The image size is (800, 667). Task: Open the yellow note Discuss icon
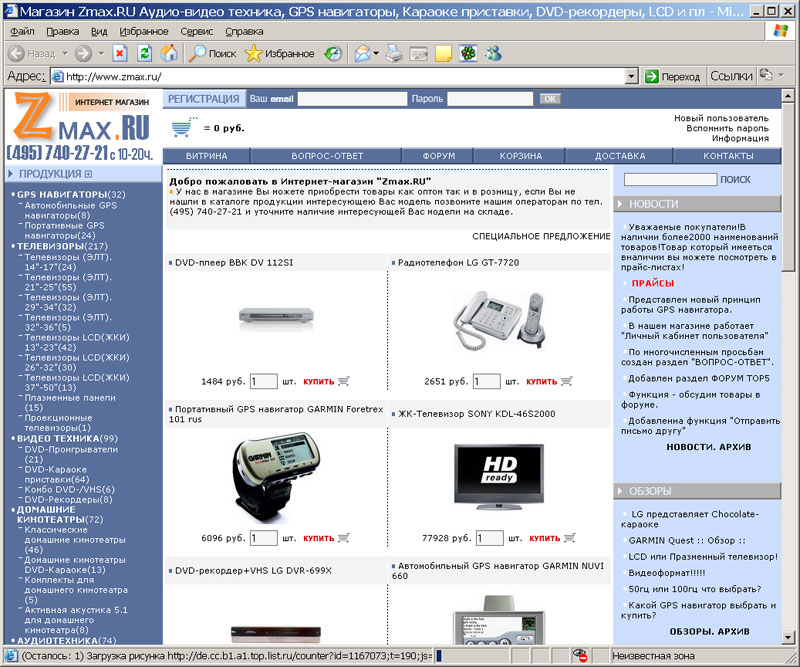pos(443,53)
